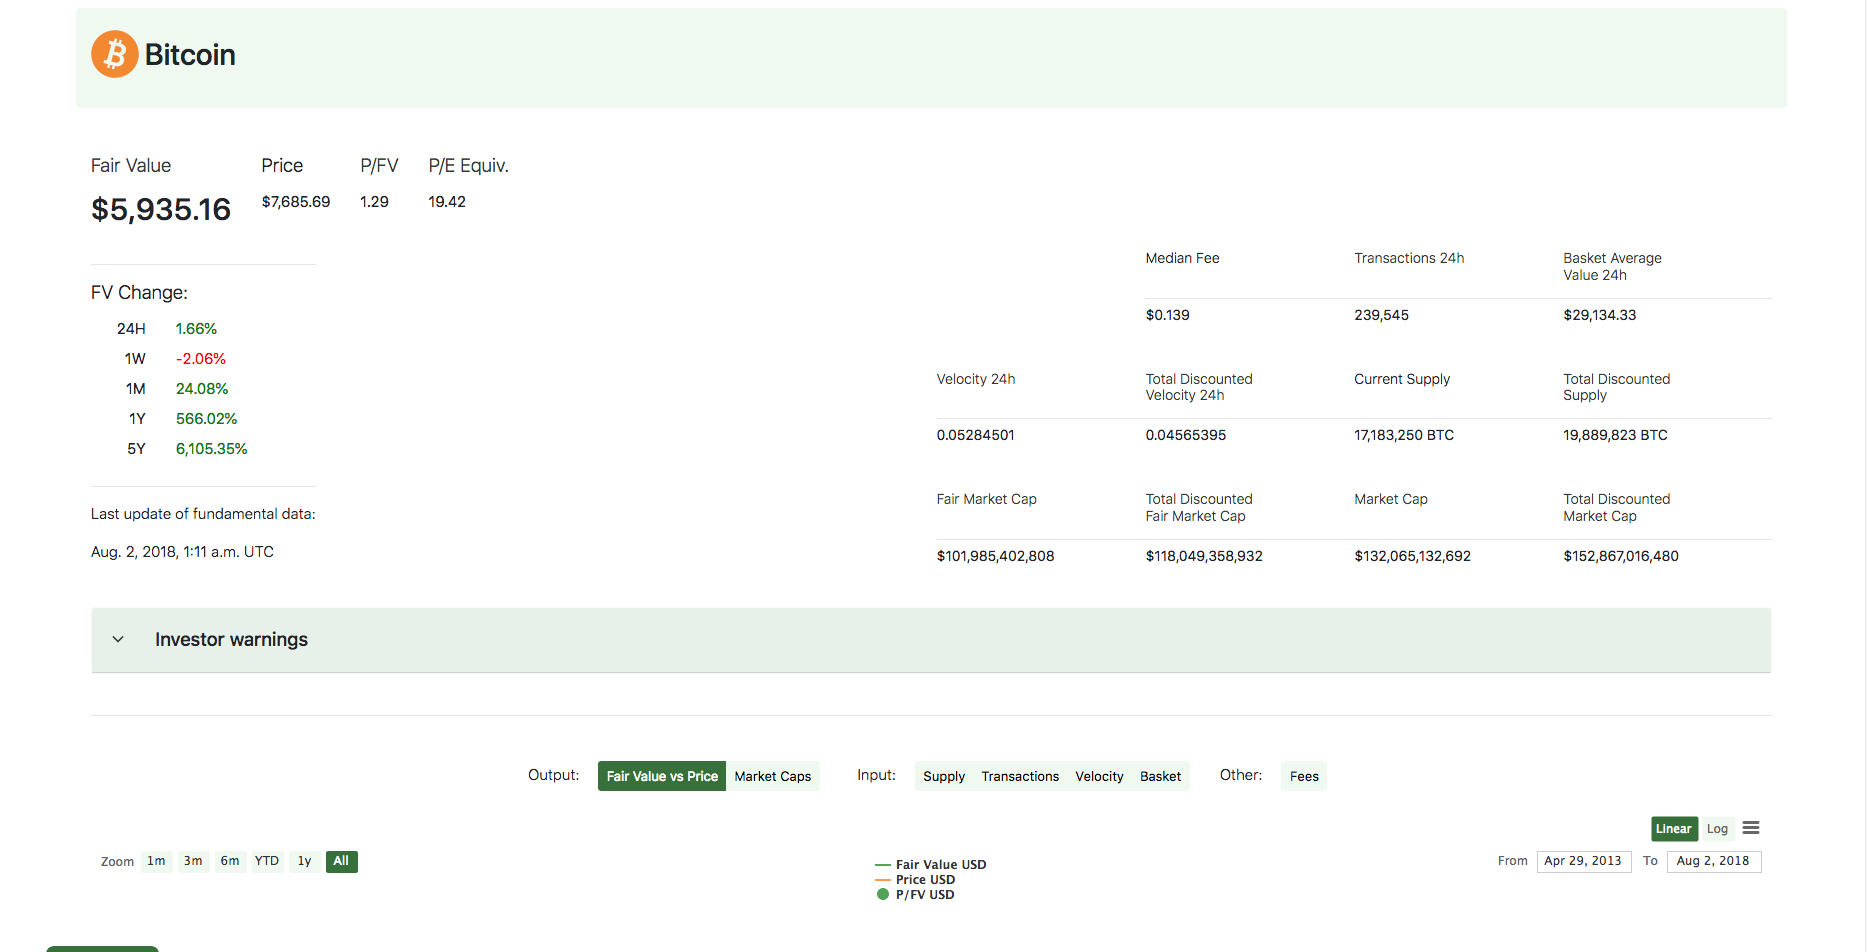Switch chart scale to Linear
Screen dimensions: 1867x952
coord(1674,829)
